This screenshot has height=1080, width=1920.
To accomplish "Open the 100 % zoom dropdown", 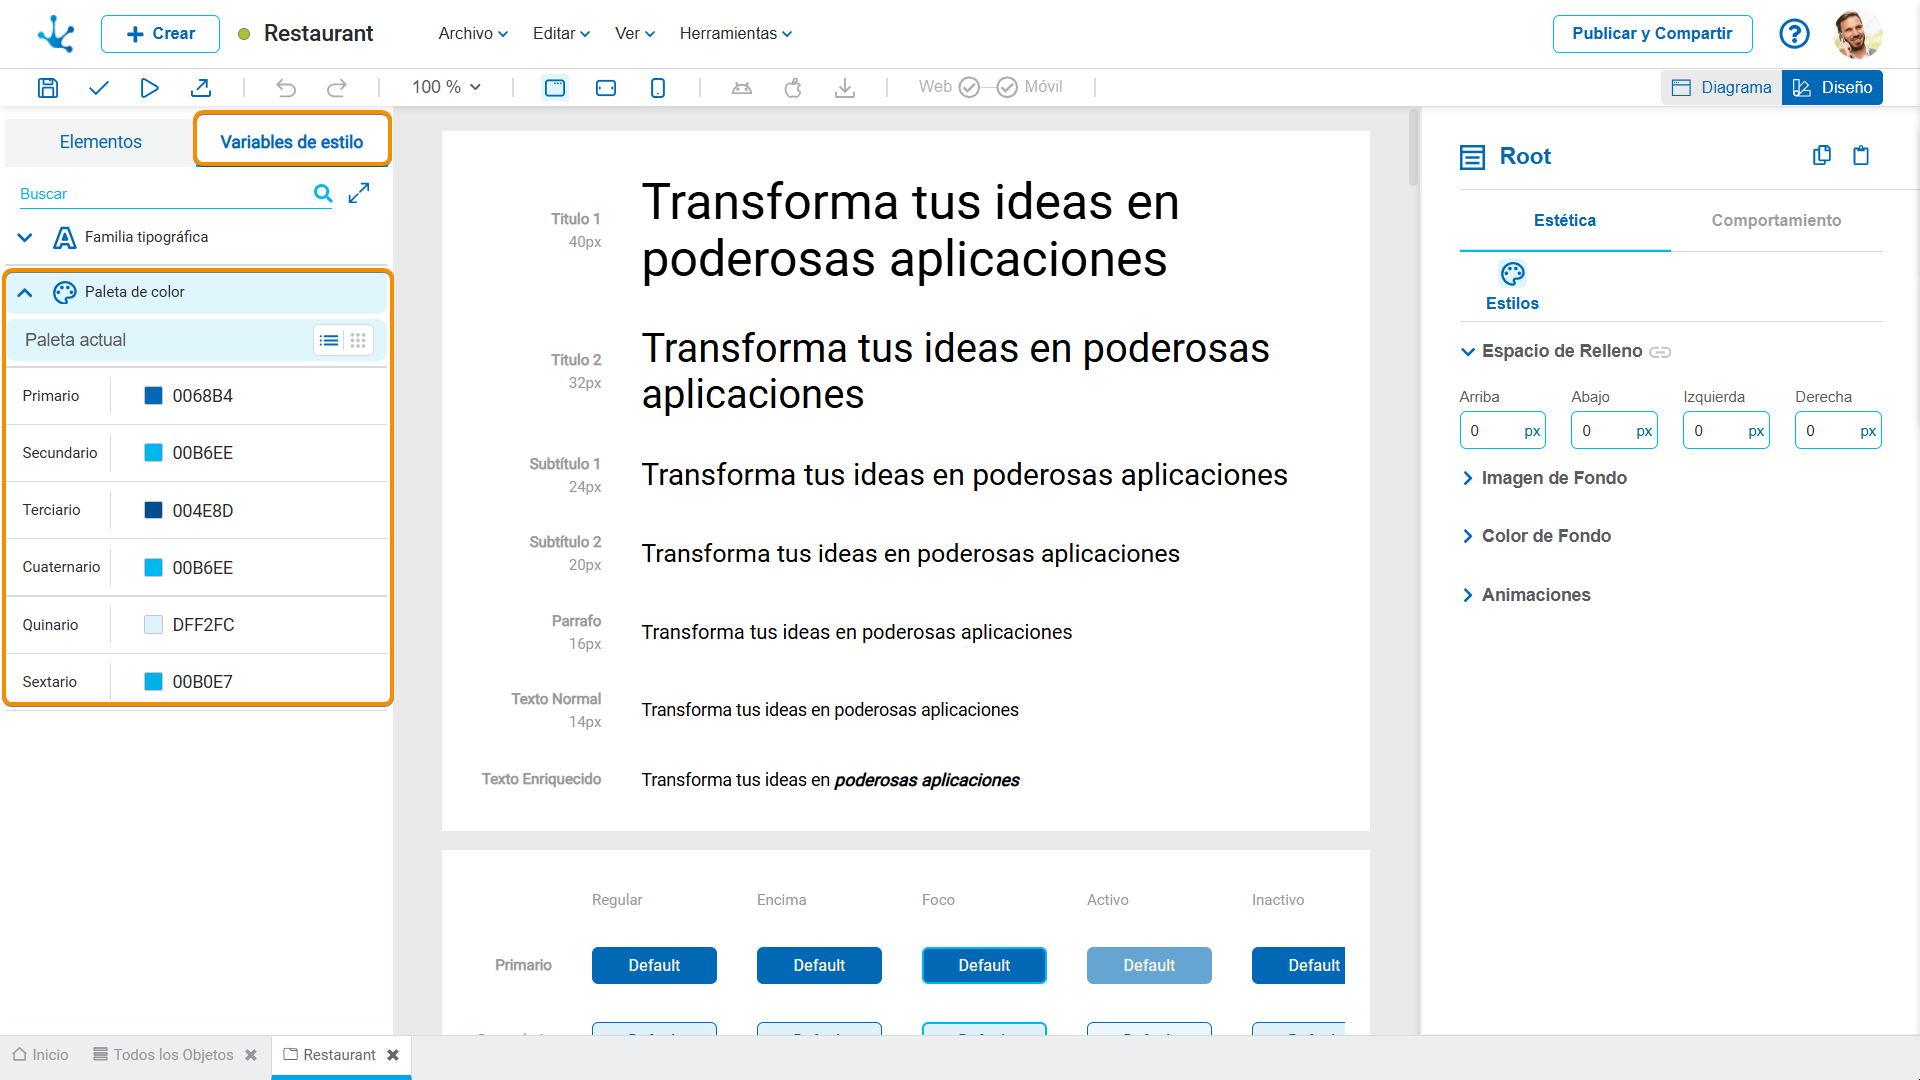I will (x=446, y=88).
